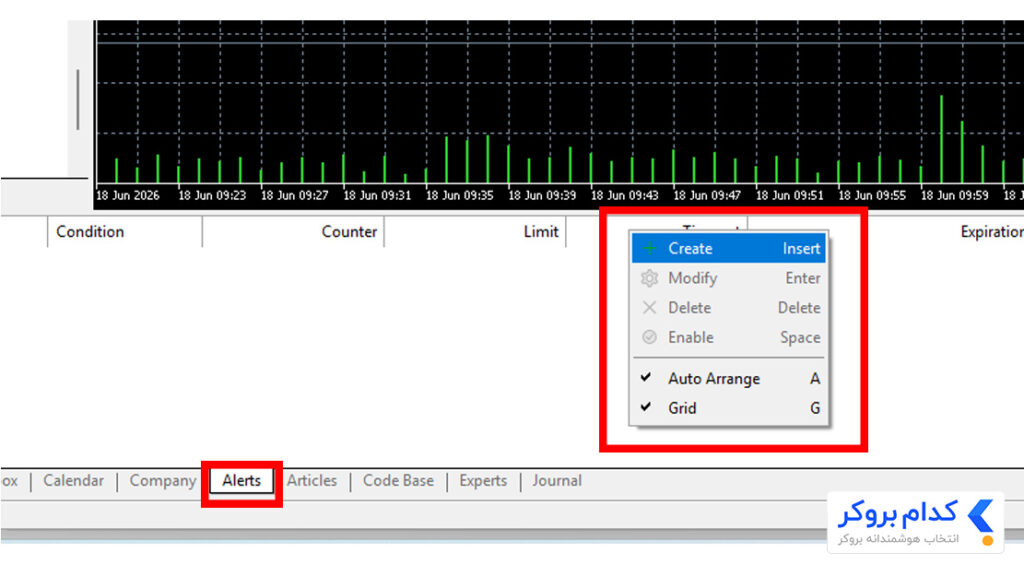The image size is (1024, 576).
Task: Click the 18 Jun 2026 date label
Action: [x=127, y=195]
